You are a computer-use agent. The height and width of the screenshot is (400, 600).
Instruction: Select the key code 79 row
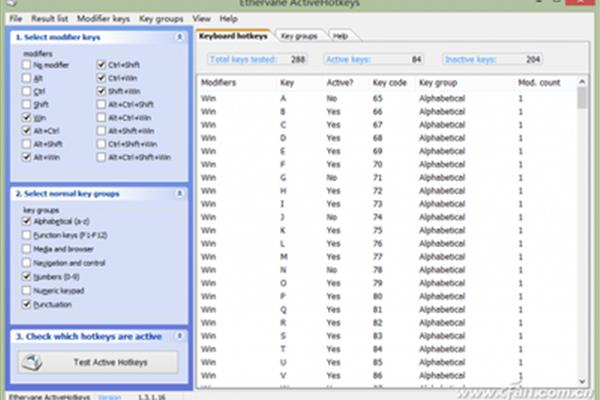(x=386, y=283)
